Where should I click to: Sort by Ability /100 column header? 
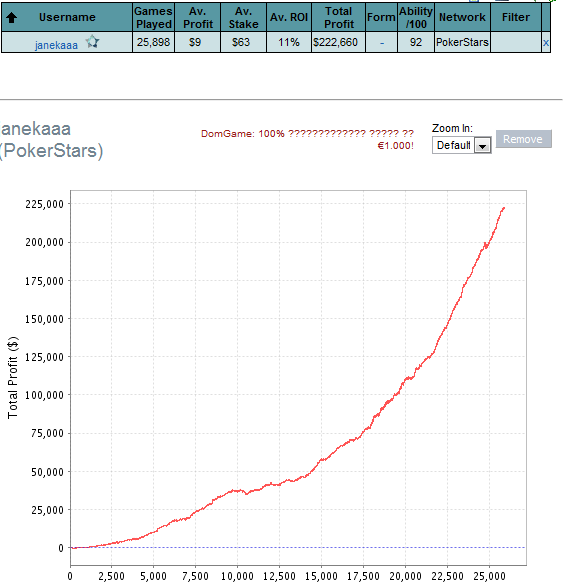[x=416, y=18]
